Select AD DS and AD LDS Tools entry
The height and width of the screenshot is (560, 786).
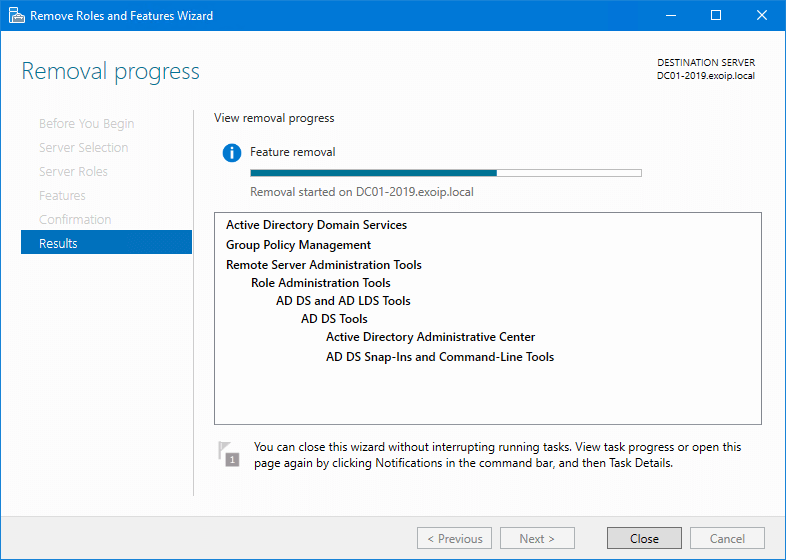pos(343,301)
